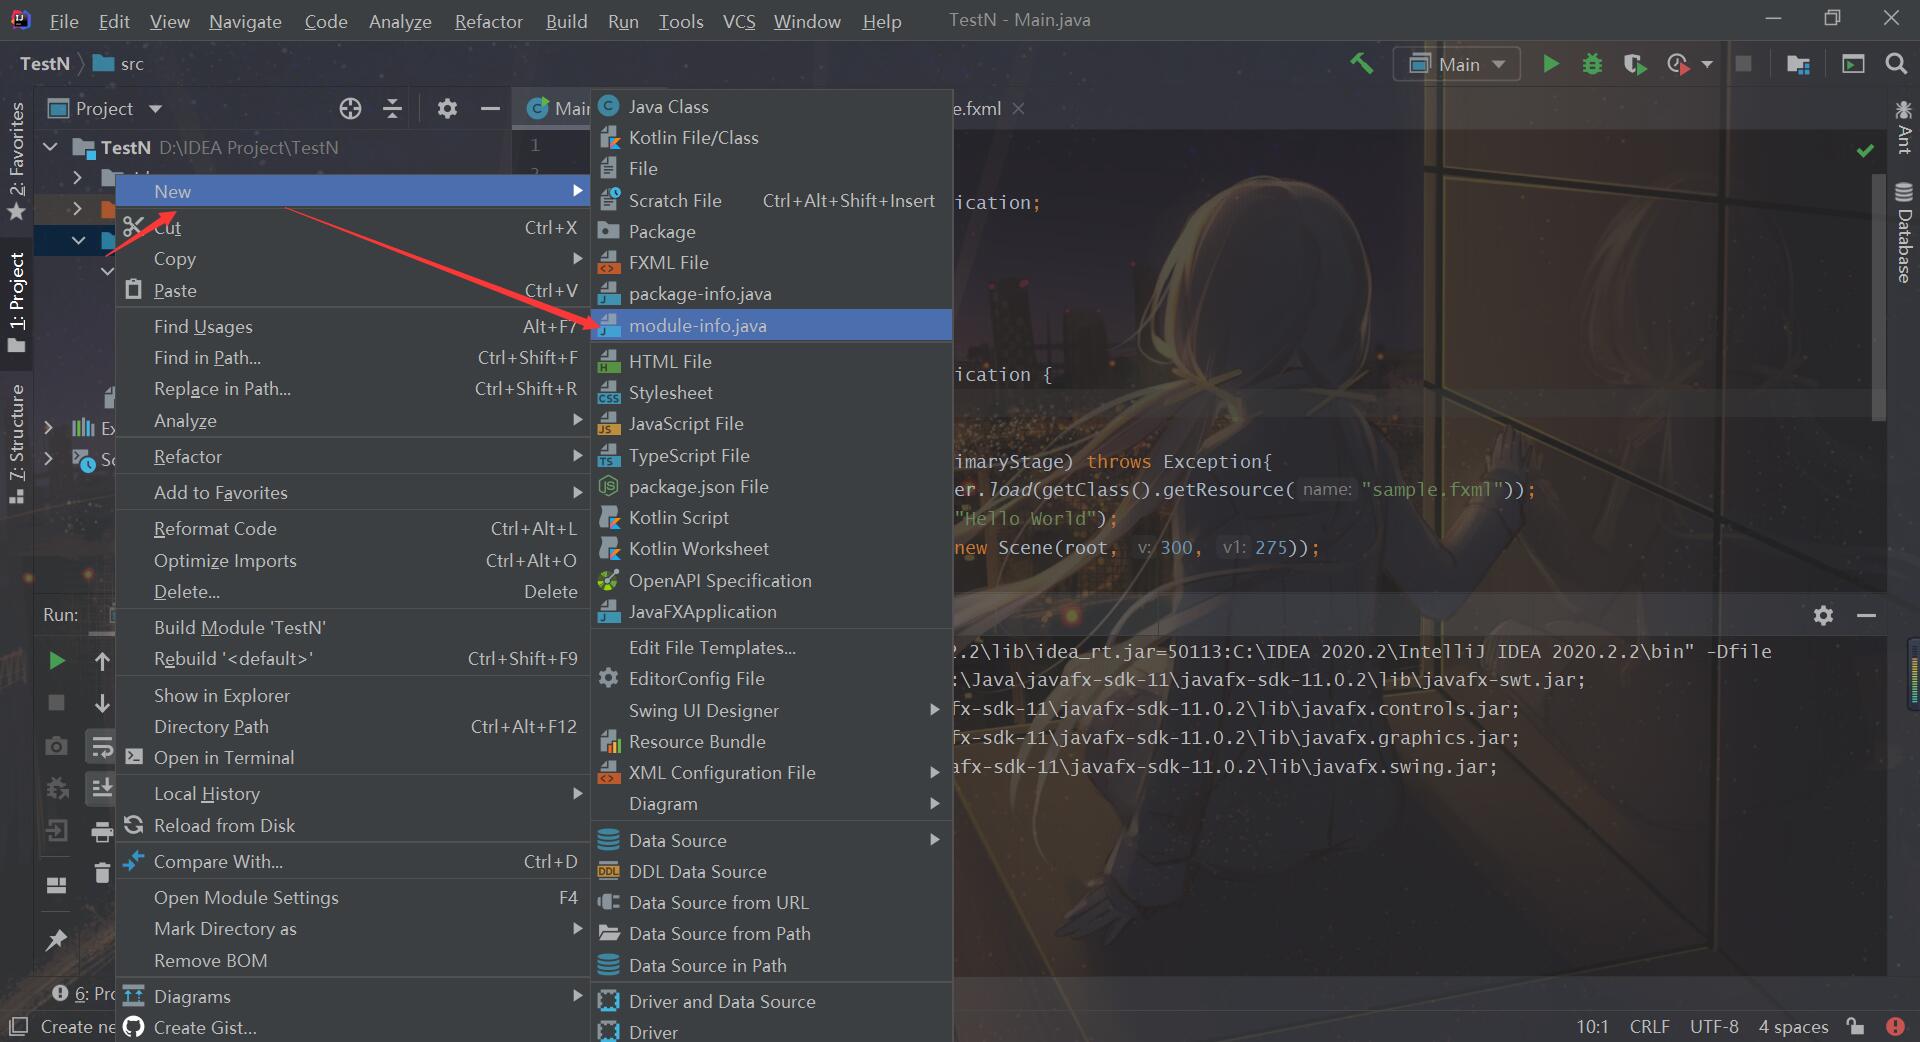Viewport: 1920px width, 1042px height.
Task: Click the up stack trace arrow
Action: (102, 660)
